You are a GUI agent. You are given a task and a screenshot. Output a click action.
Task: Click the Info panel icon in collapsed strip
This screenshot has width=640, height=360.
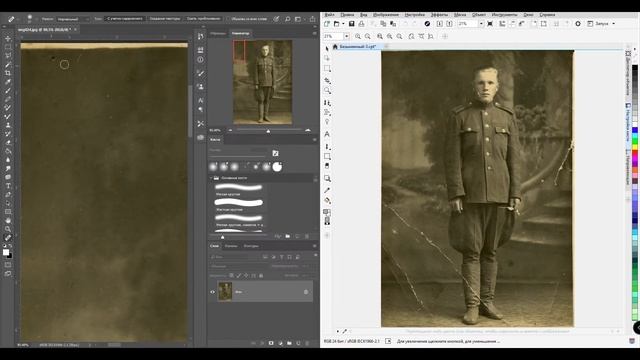click(200, 60)
